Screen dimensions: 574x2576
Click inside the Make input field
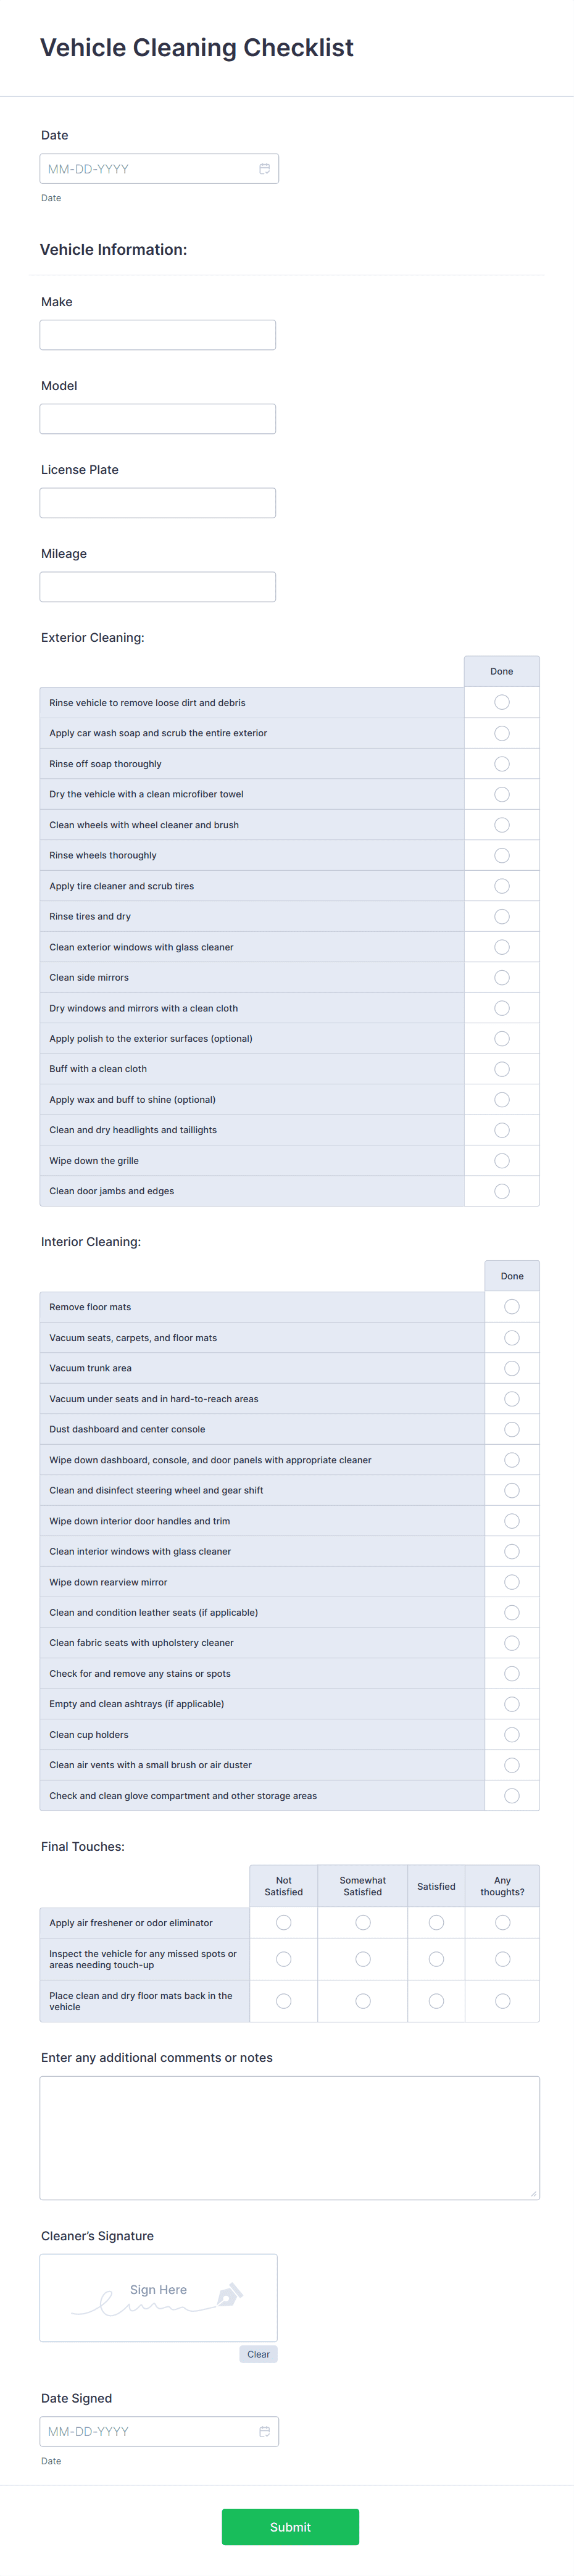tap(157, 334)
